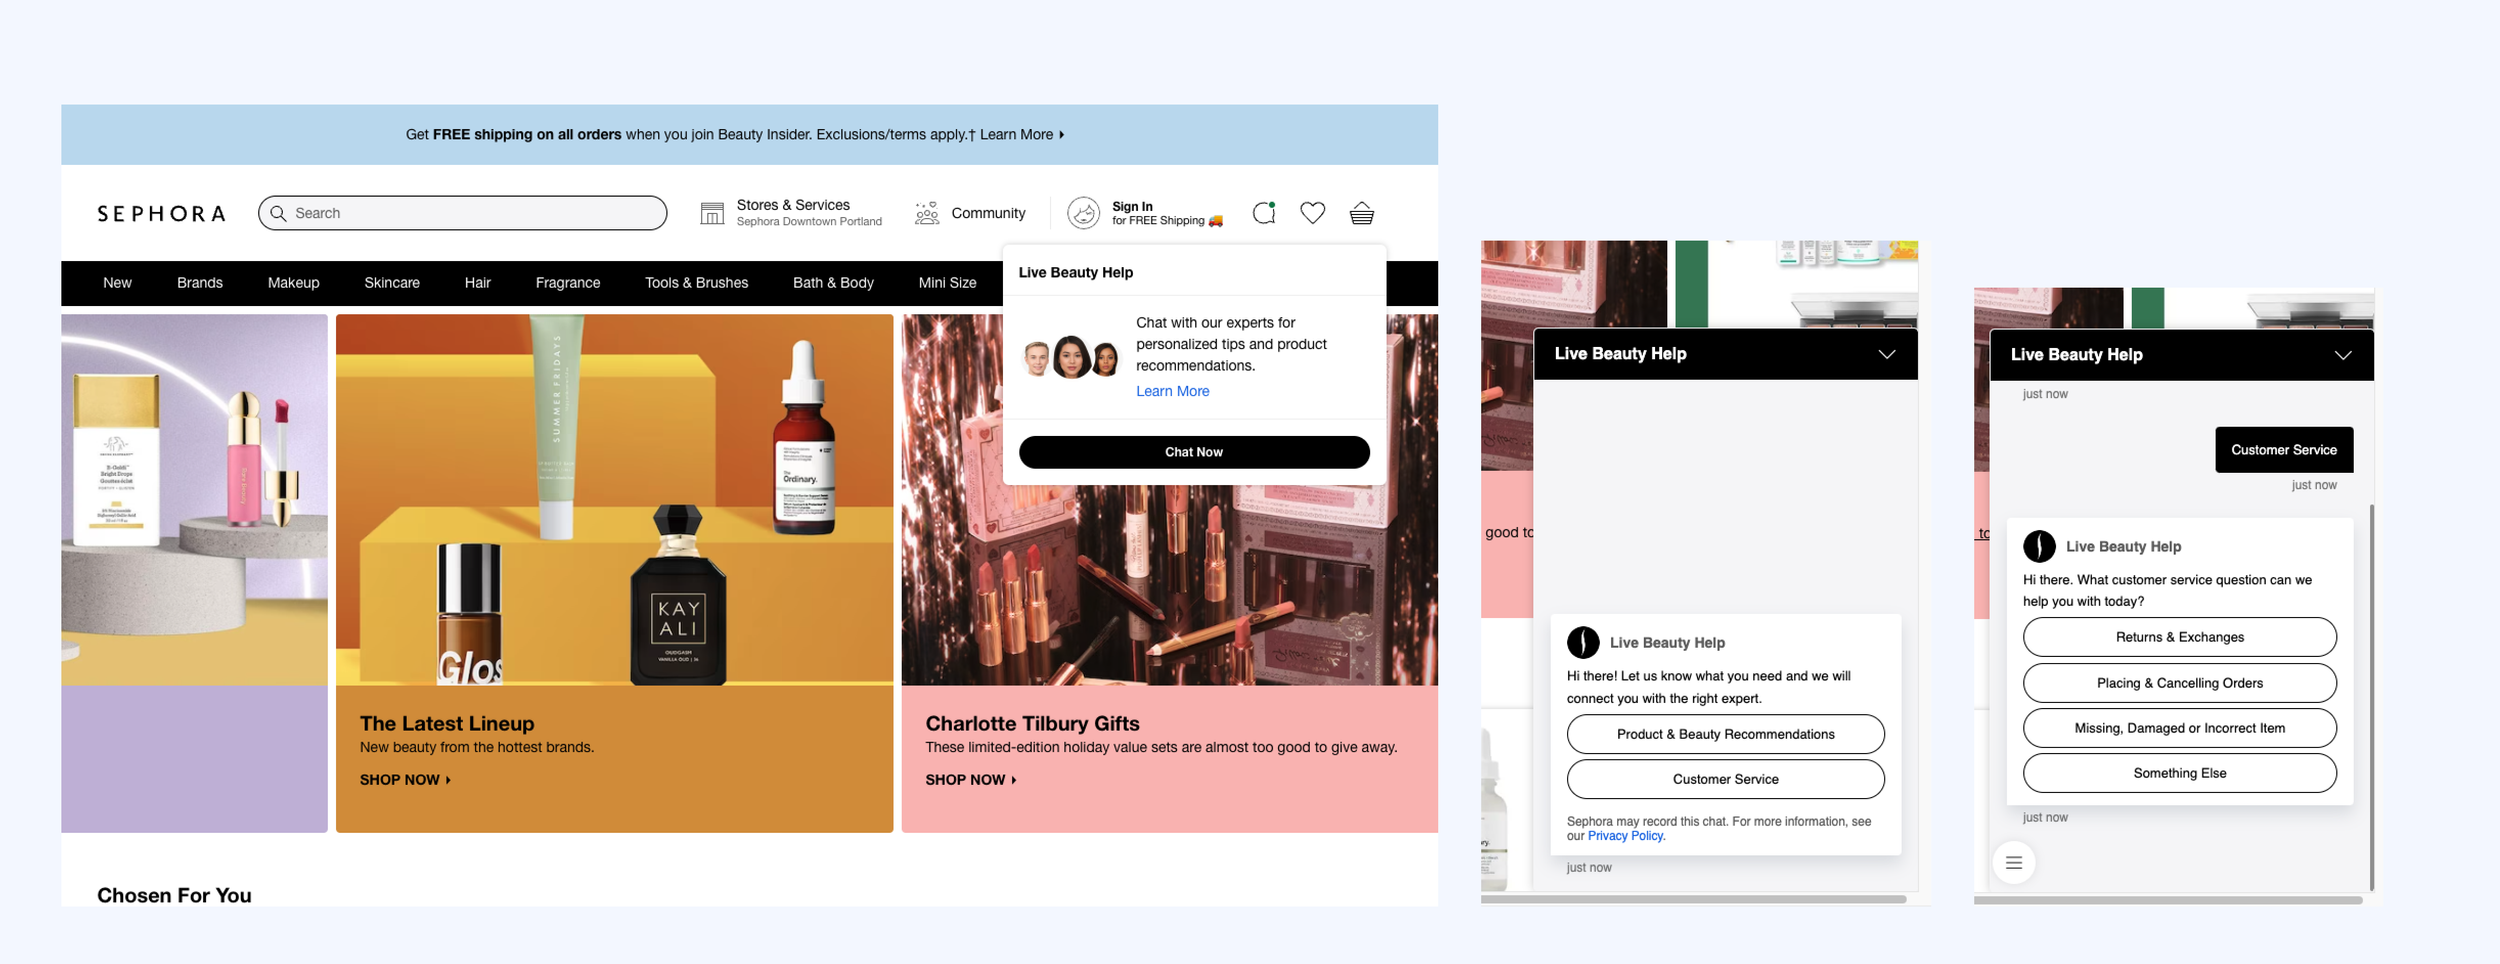Click Sign In for FREE Shipping text
The image size is (2500, 964).
1167,214
